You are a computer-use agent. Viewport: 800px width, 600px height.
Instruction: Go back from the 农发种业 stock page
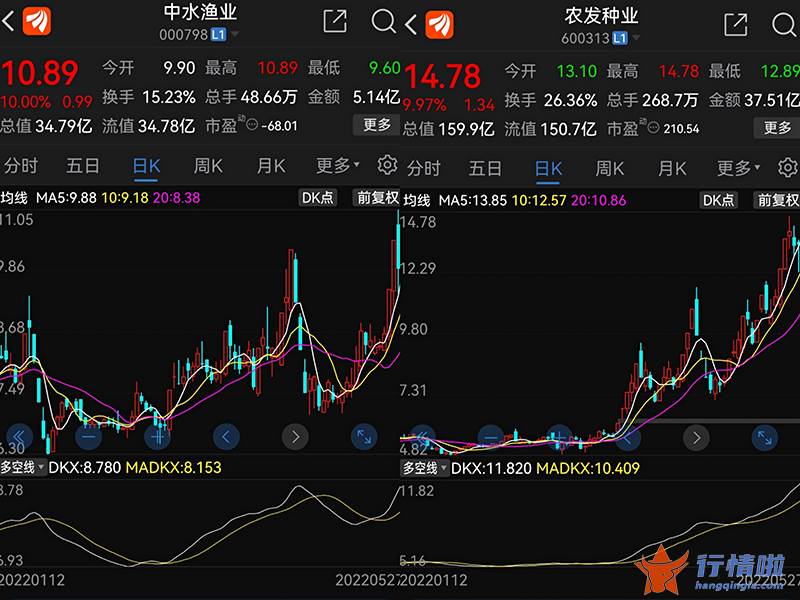pyautogui.click(x=411, y=24)
